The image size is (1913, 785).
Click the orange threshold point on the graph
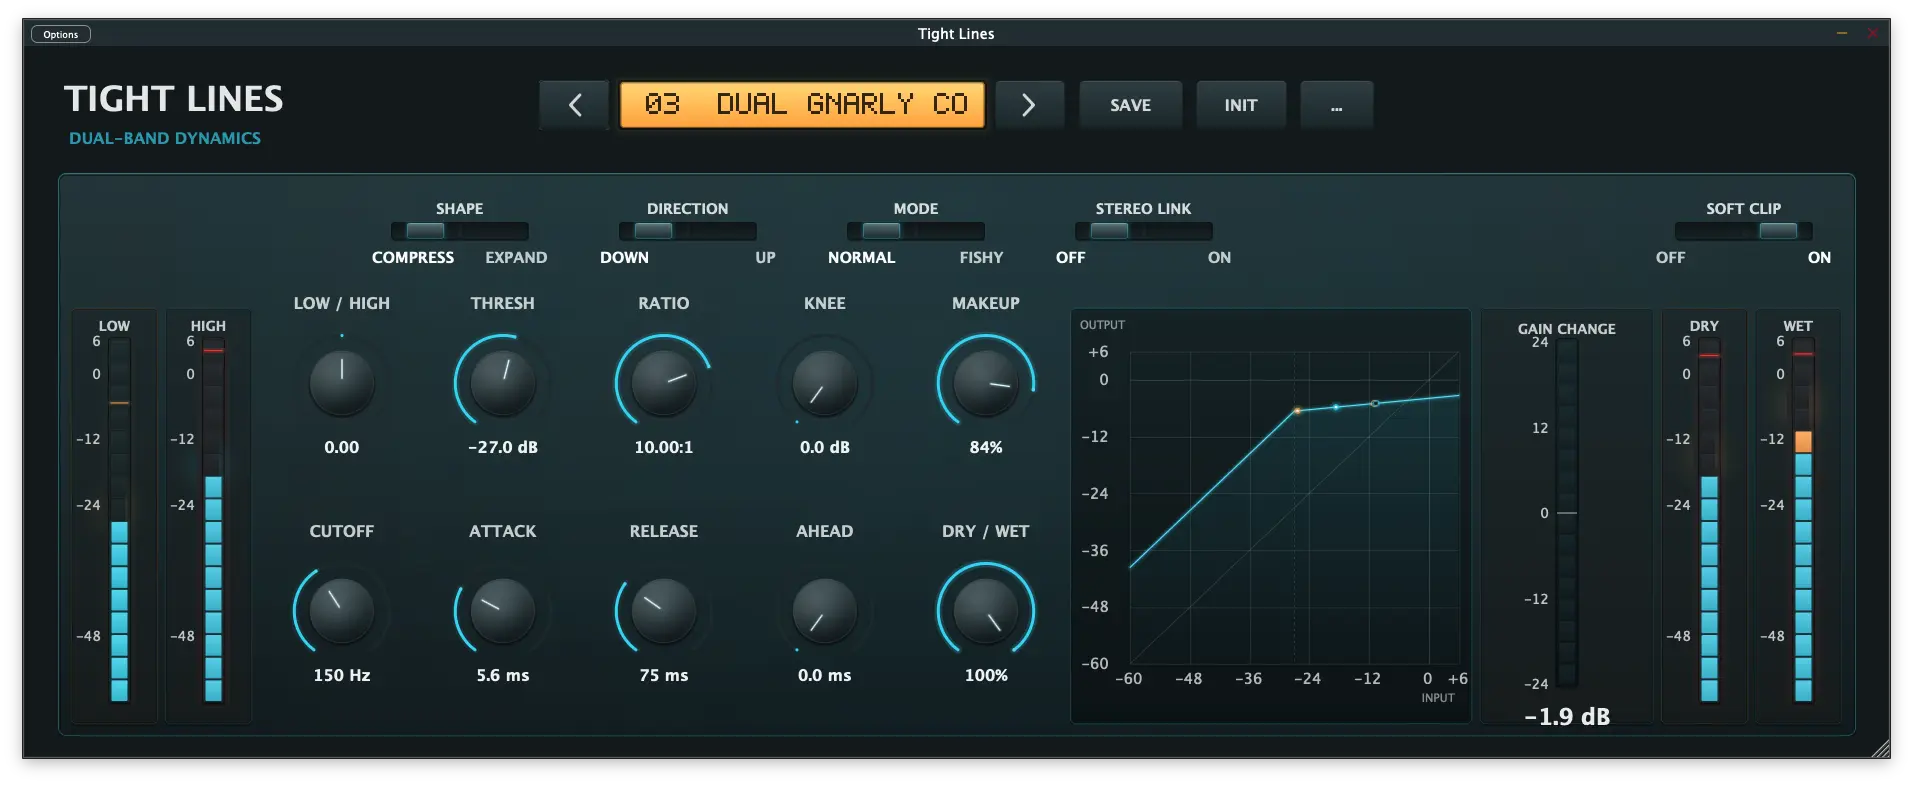tap(1298, 410)
